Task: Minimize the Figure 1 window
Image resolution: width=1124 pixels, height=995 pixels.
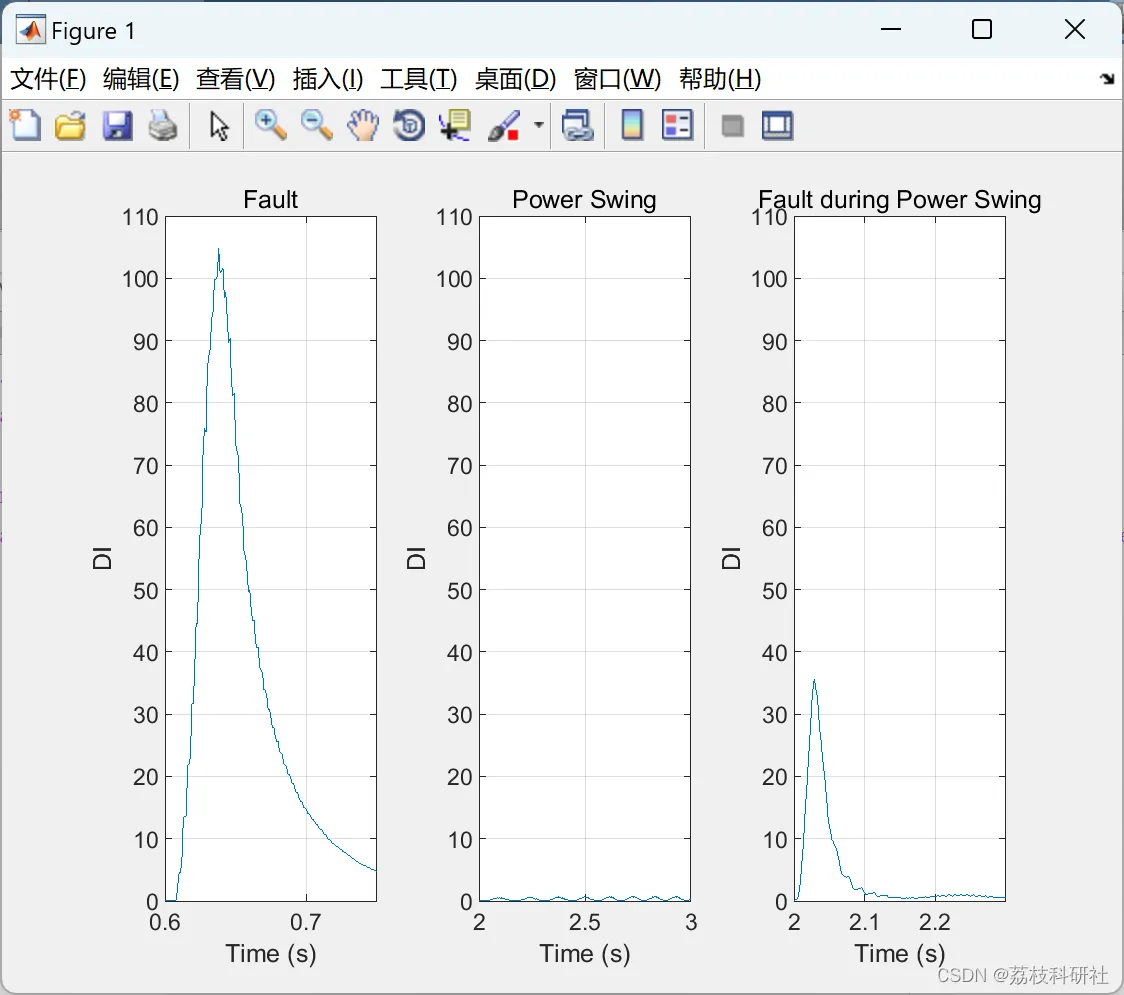Action: click(x=891, y=29)
